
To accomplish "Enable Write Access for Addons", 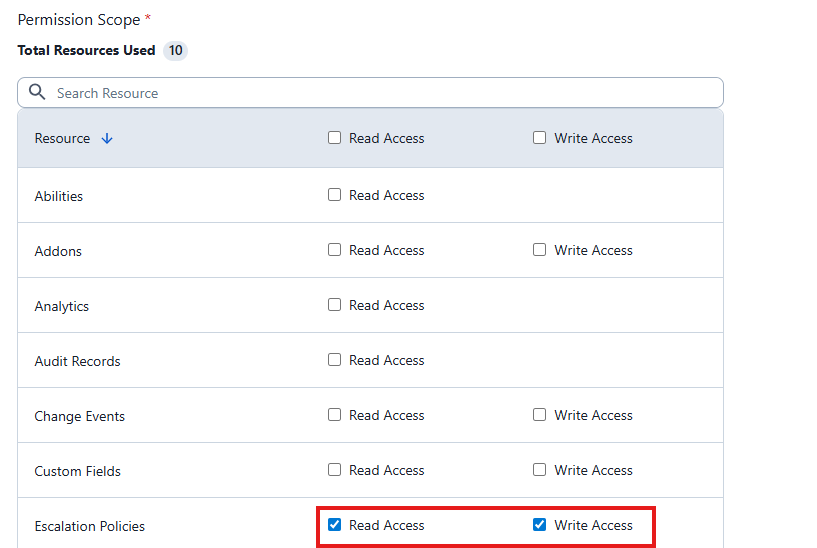I will point(540,250).
